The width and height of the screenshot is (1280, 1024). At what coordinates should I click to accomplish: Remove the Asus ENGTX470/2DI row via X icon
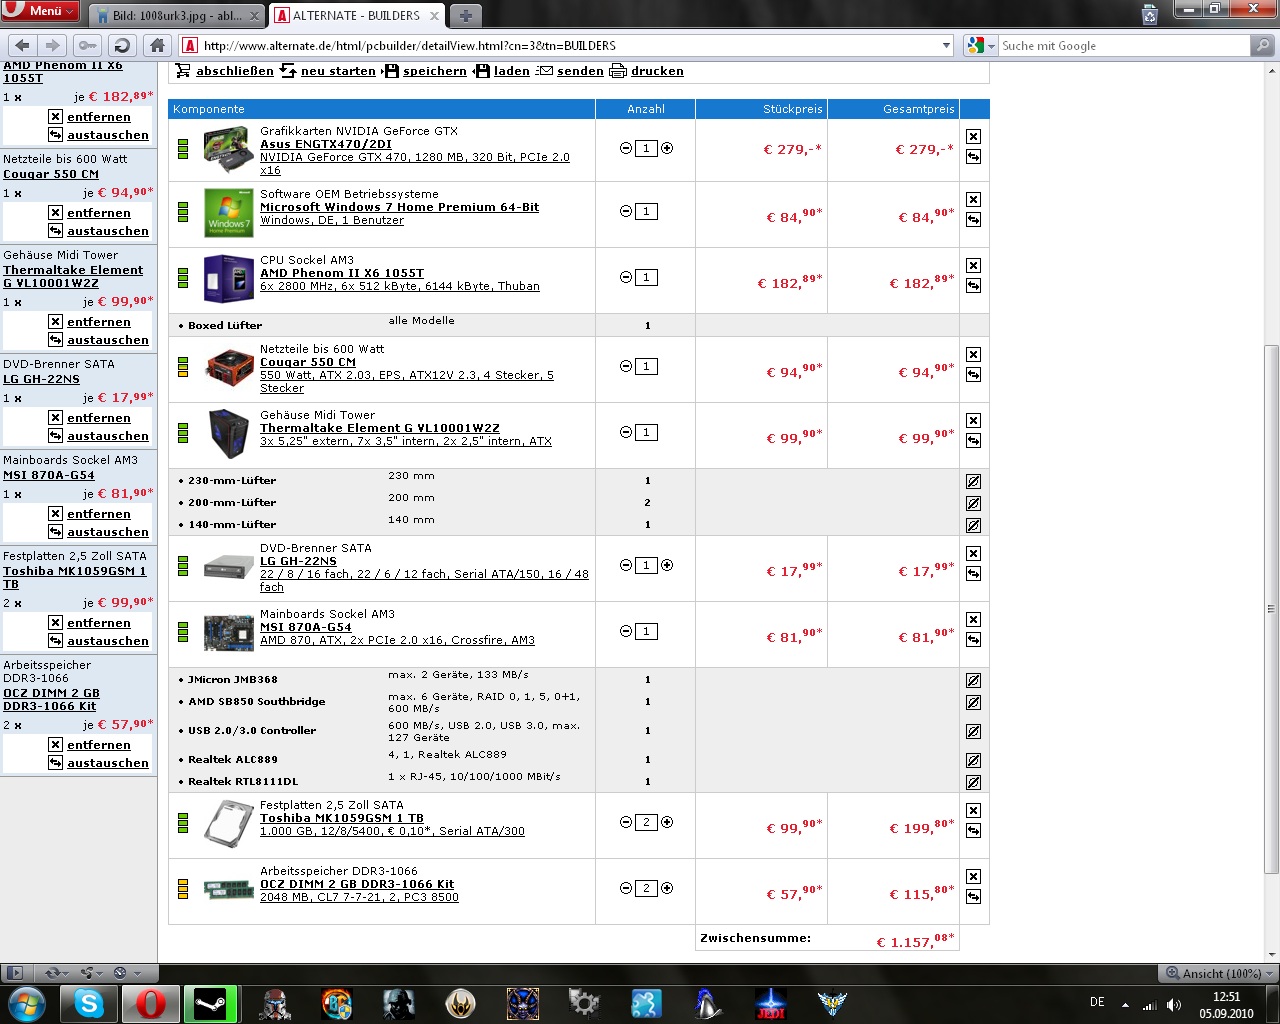(973, 136)
